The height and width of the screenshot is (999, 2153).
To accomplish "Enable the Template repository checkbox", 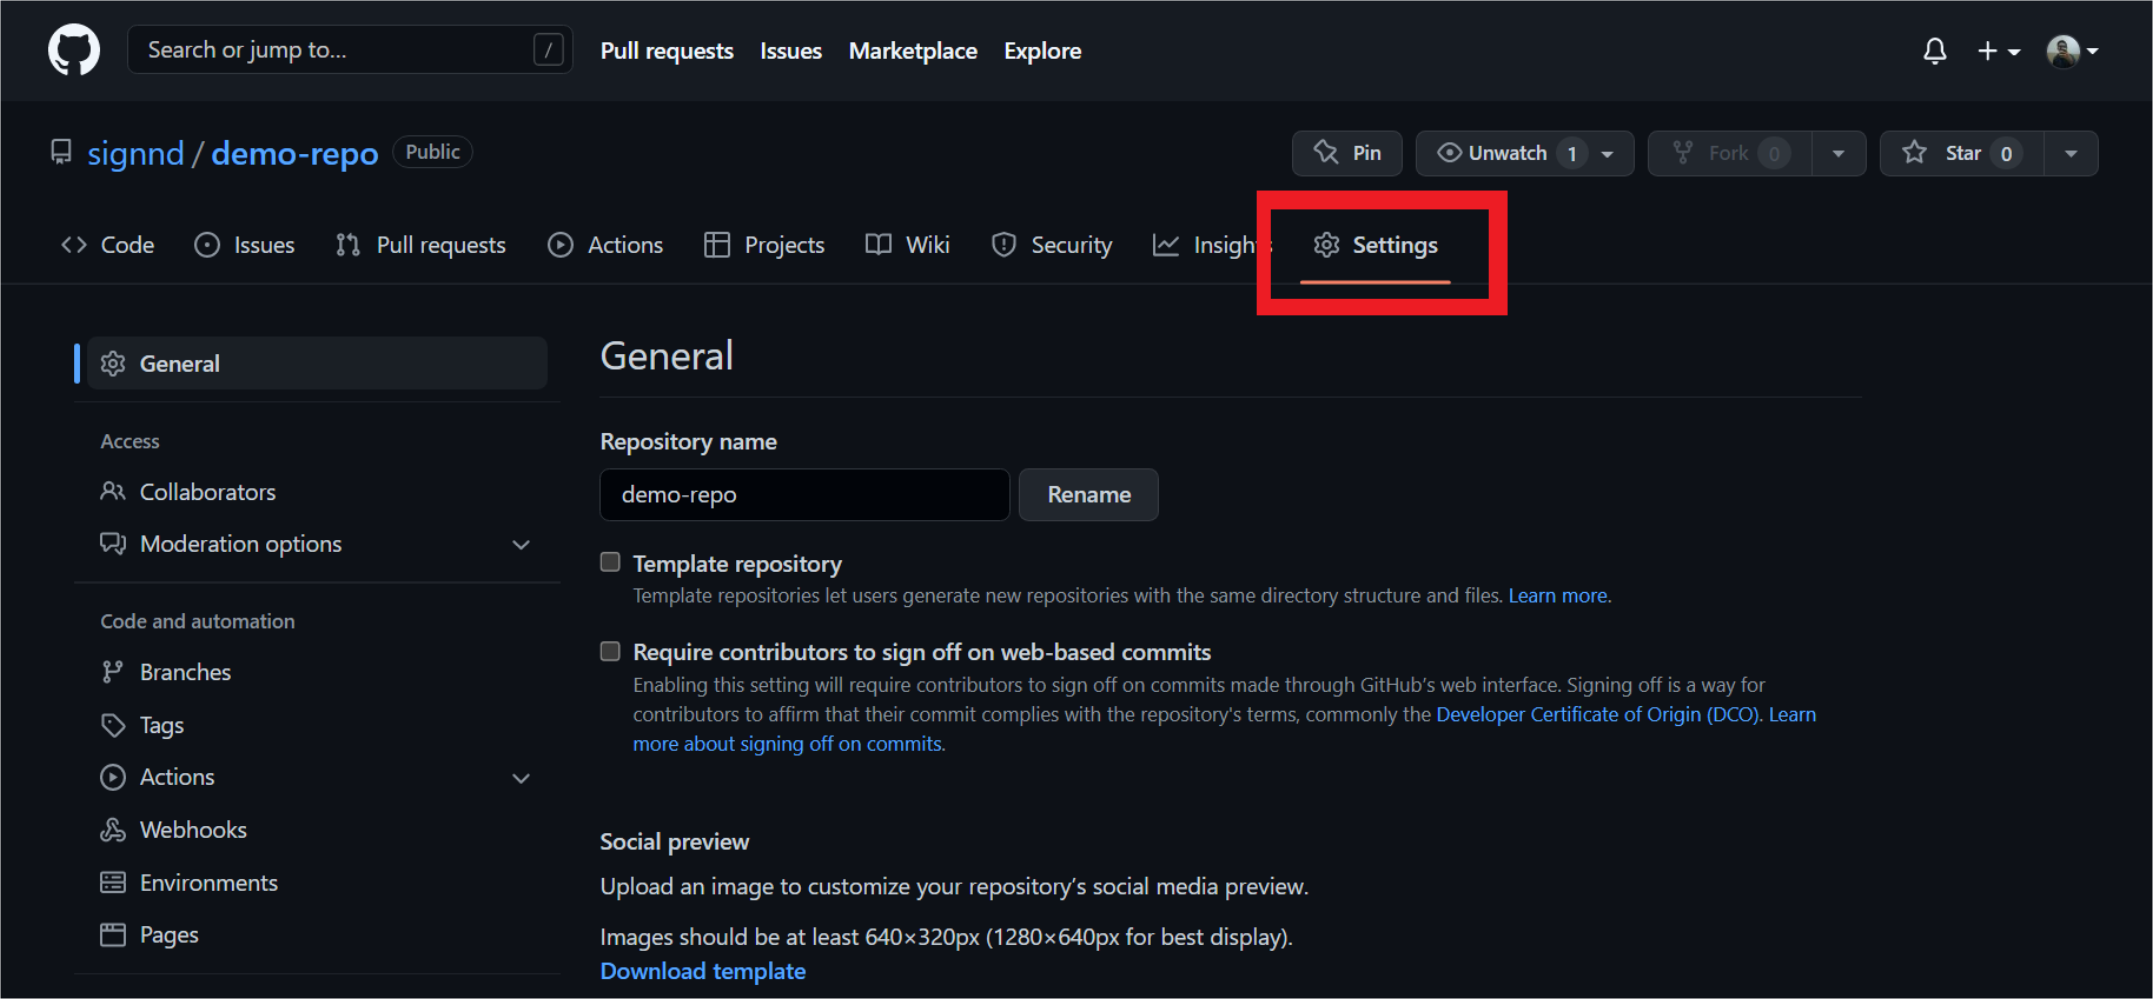I will pos(609,562).
